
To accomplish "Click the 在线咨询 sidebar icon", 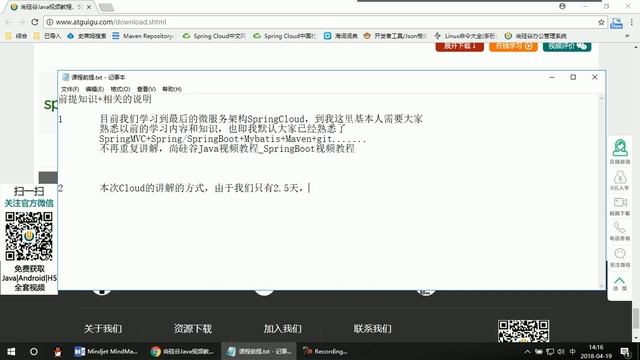I will (x=620, y=151).
